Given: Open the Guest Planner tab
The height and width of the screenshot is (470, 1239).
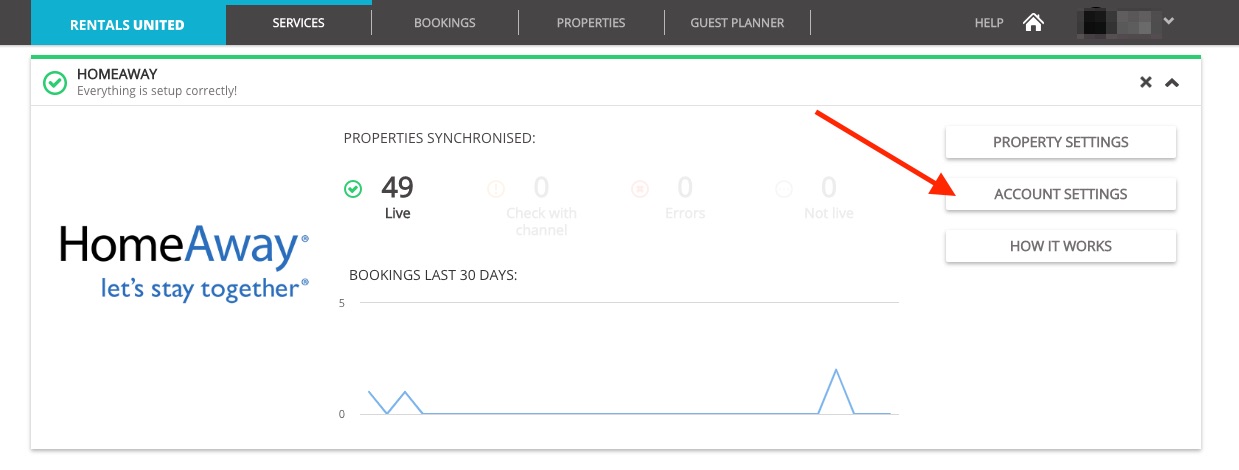Looking at the screenshot, I should [737, 23].
